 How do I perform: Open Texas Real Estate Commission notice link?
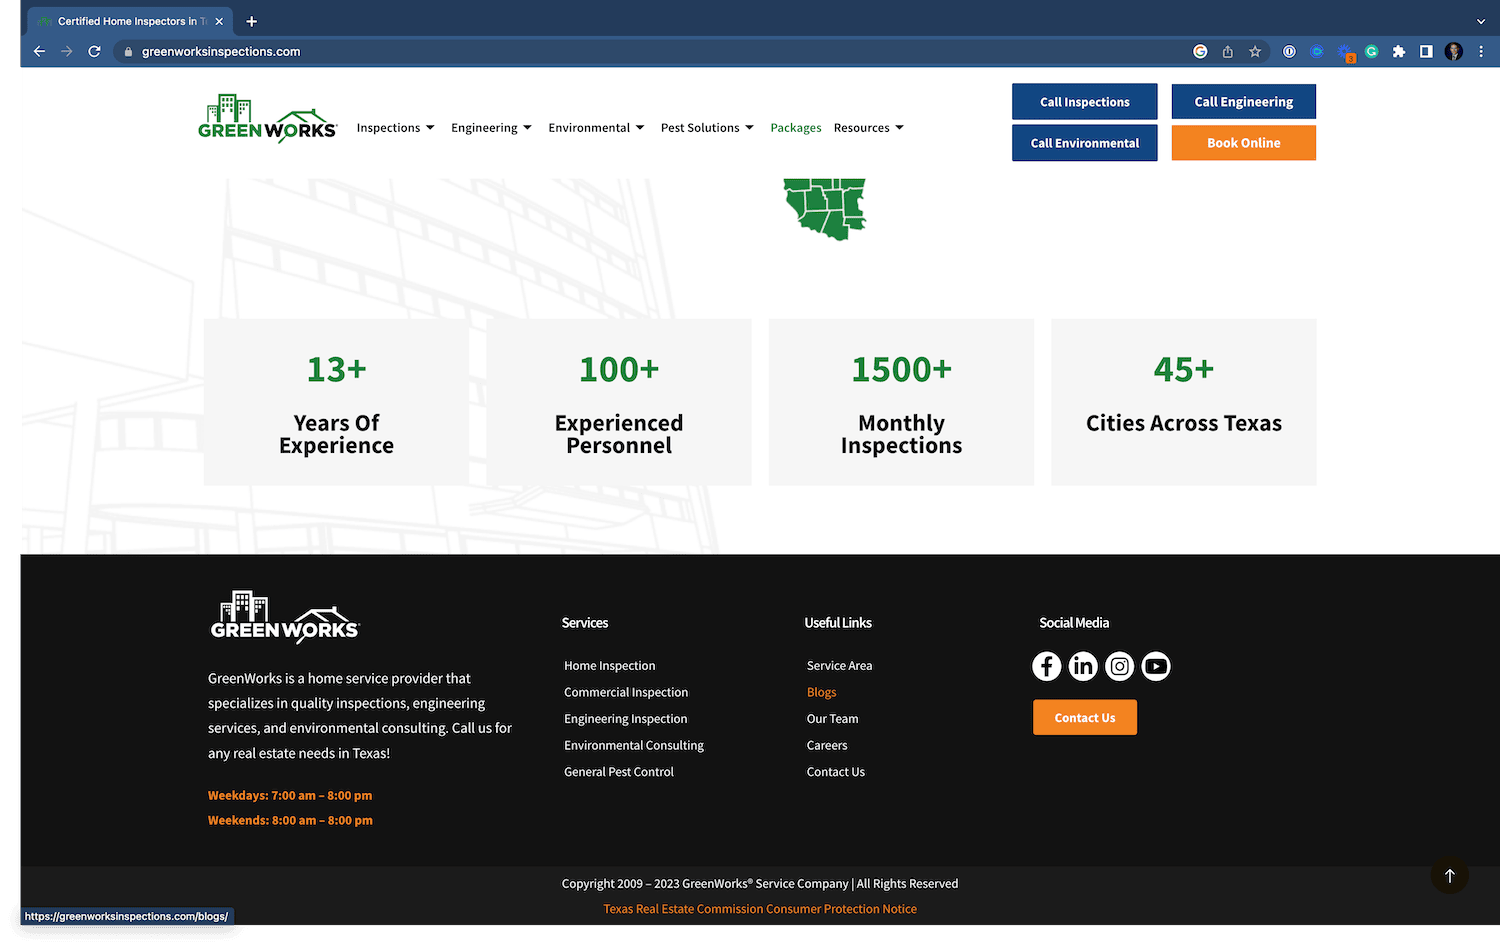[760, 909]
